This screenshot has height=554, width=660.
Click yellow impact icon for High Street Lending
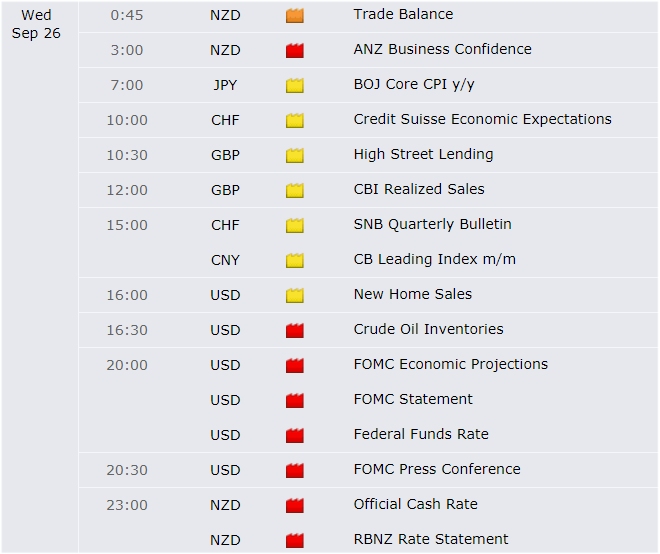point(294,155)
